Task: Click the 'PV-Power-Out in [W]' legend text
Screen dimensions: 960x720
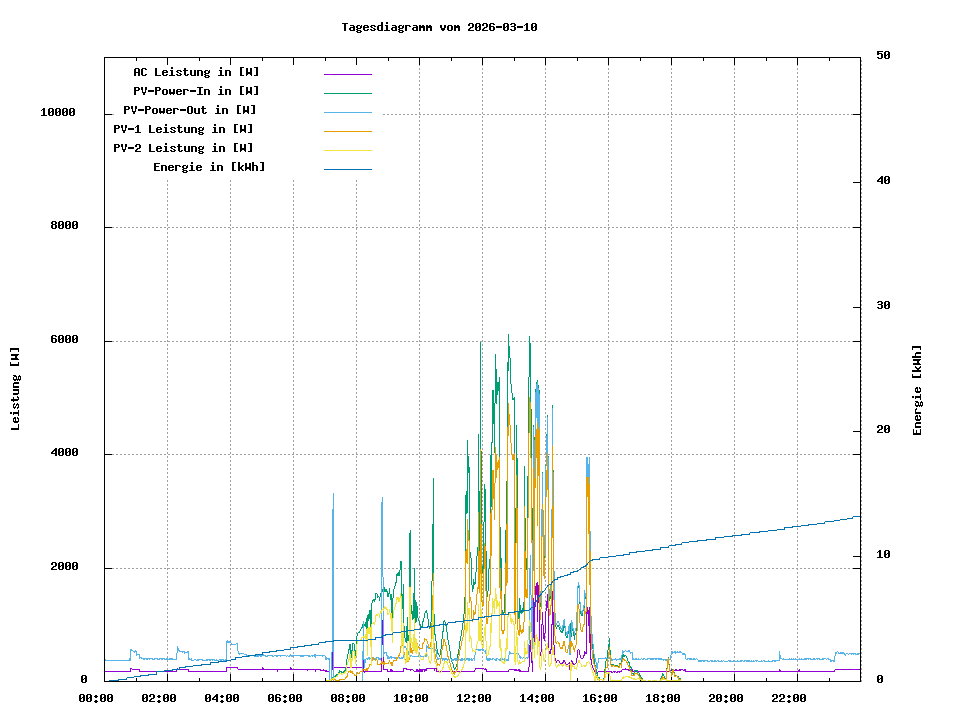Action: tap(190, 110)
